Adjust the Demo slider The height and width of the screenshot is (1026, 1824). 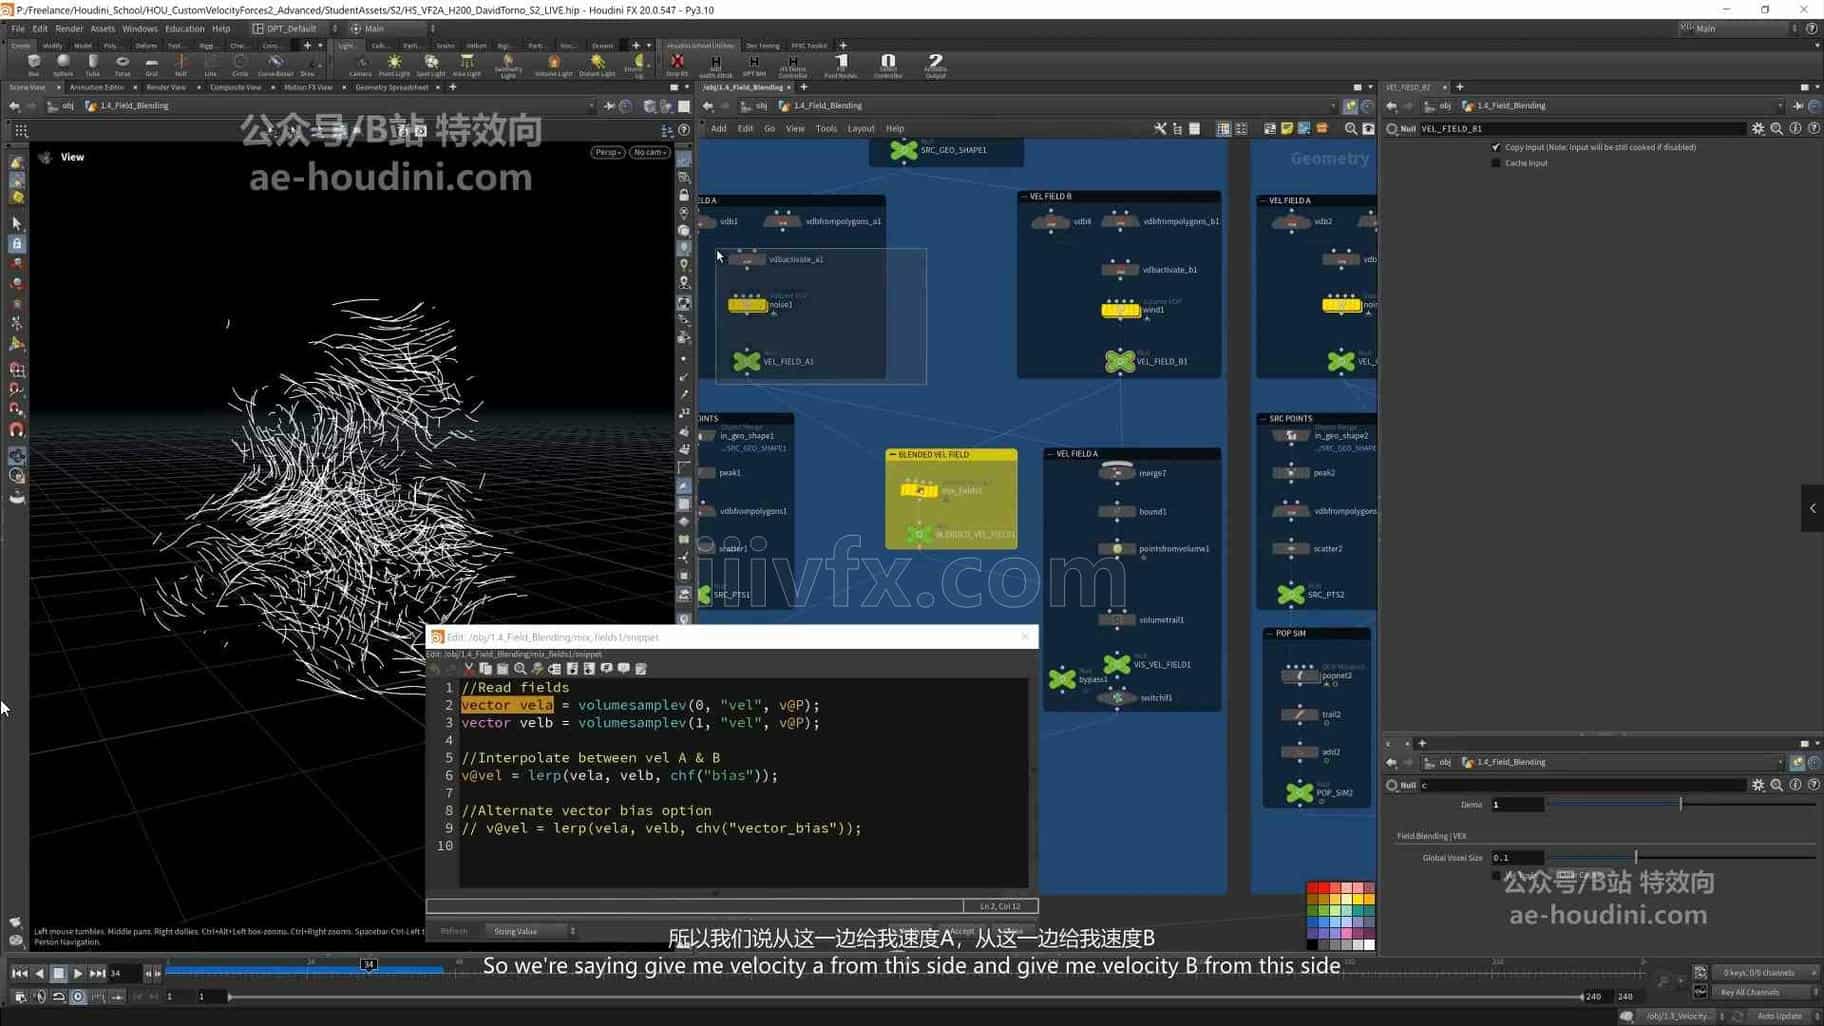pos(1681,805)
